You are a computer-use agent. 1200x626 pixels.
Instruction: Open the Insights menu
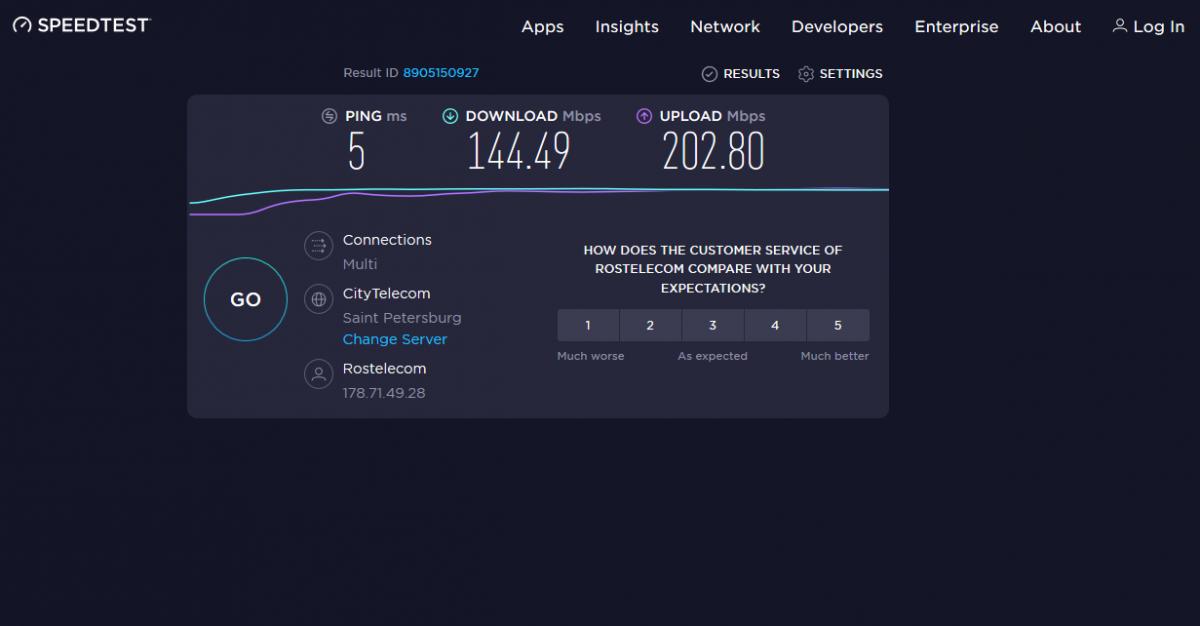pos(626,27)
